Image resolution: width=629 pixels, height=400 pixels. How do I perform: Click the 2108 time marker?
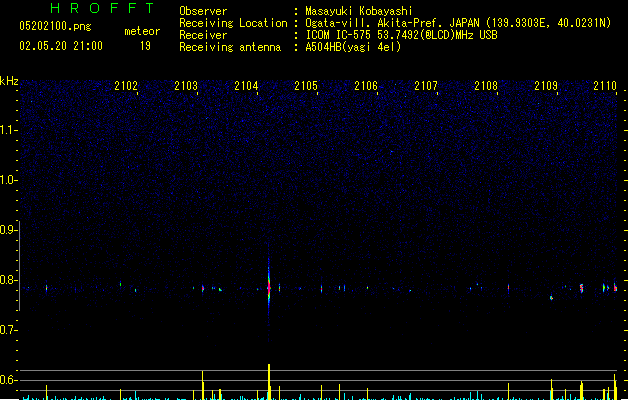[x=486, y=86]
